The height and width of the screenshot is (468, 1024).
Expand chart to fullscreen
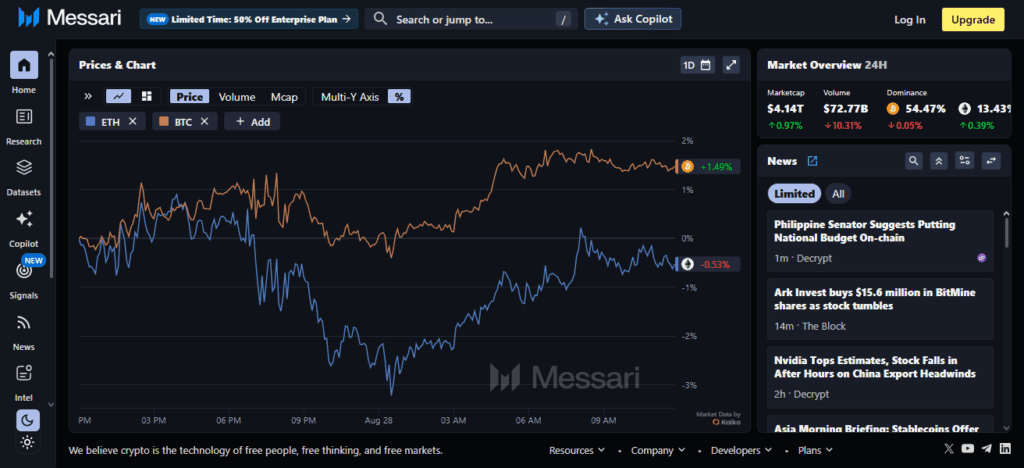731,65
